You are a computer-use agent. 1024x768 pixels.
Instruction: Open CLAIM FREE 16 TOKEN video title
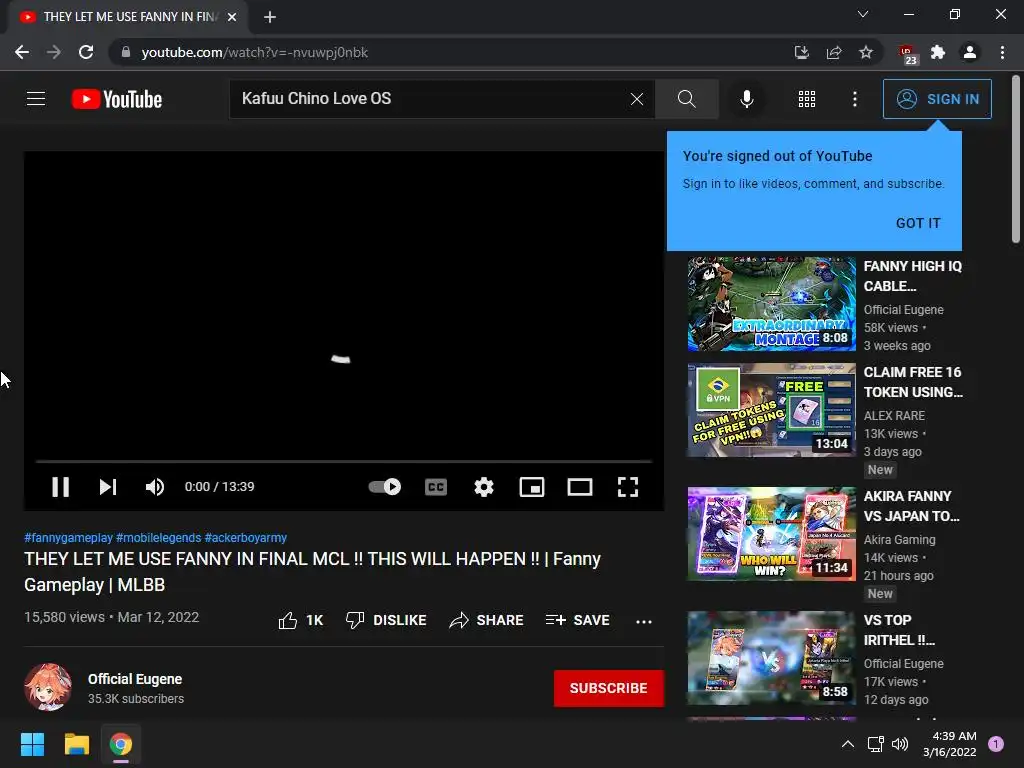coord(913,382)
